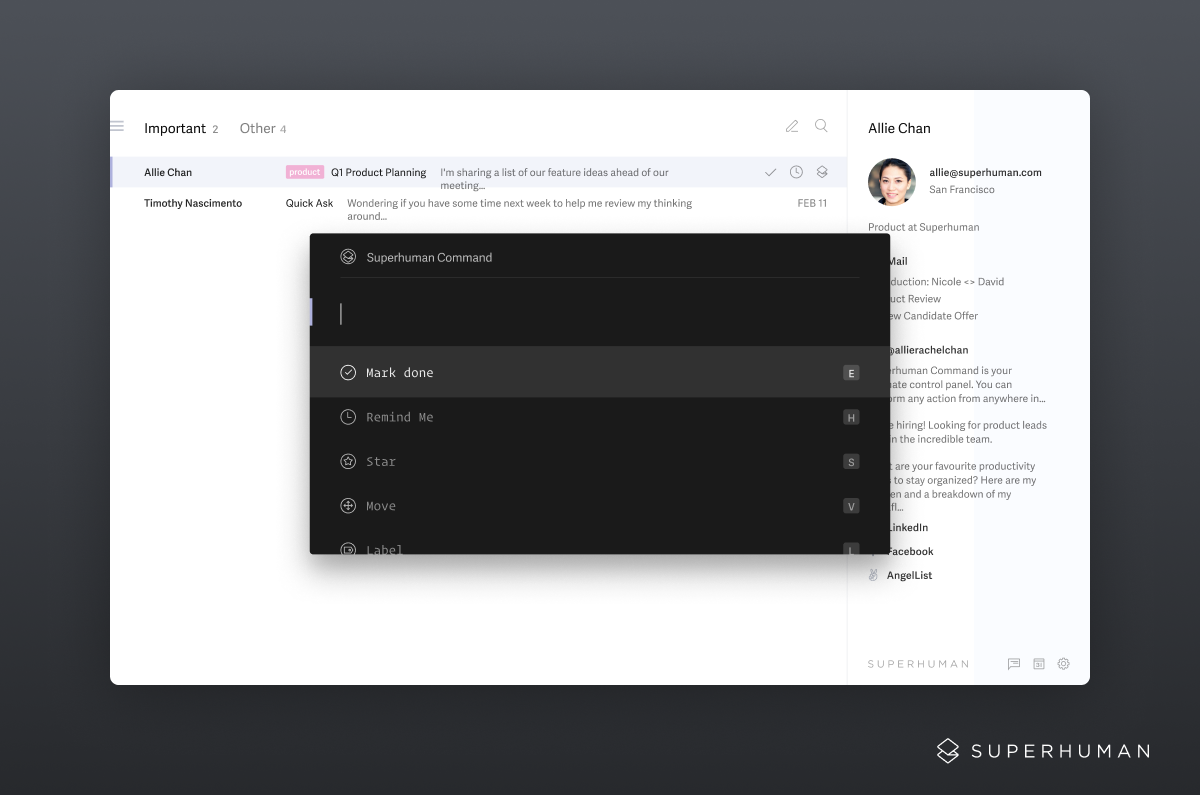Image resolution: width=1200 pixels, height=795 pixels.
Task: Click the Superhuman Command smiley icon
Action: pyautogui.click(x=348, y=256)
